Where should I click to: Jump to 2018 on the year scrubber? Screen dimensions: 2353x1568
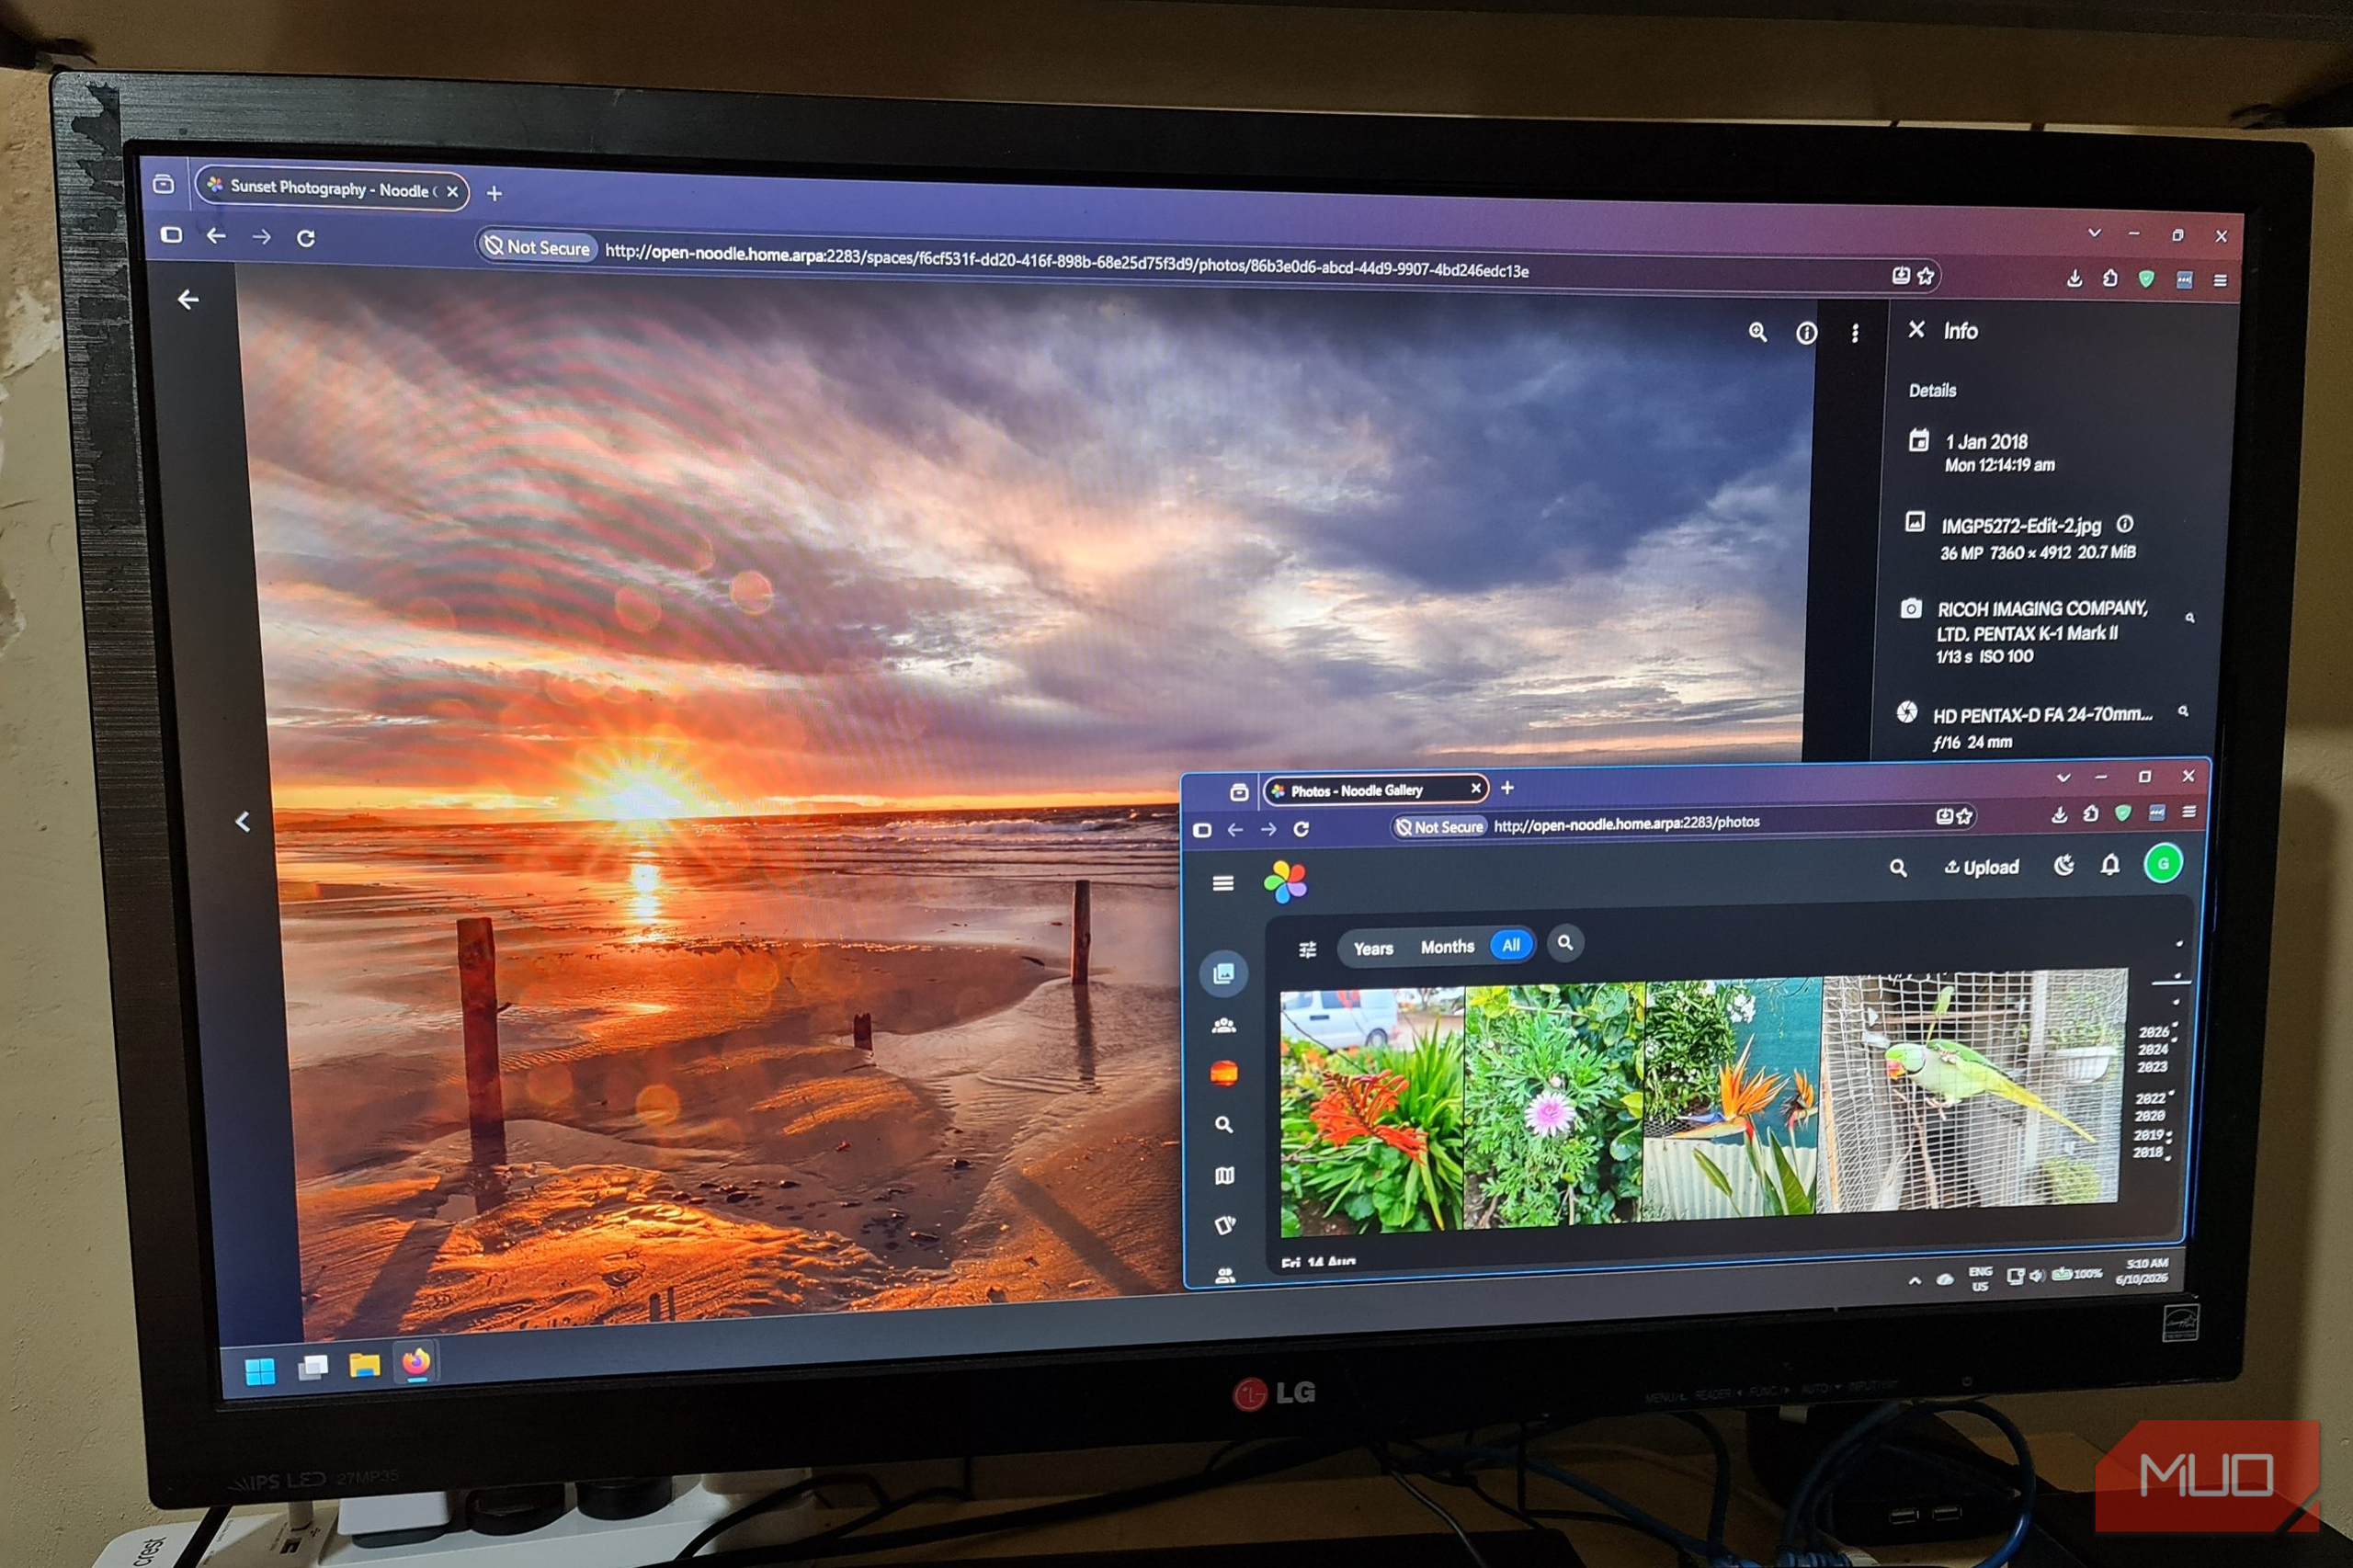(x=2147, y=1152)
